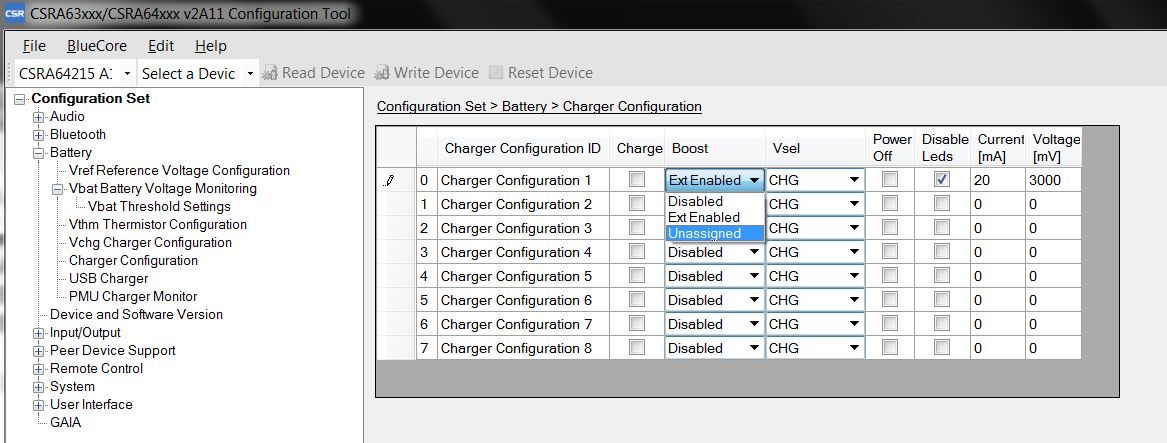Enable Charge checkbox for Charger Configuration 1
This screenshot has width=1167, height=443.
pyautogui.click(x=637, y=180)
